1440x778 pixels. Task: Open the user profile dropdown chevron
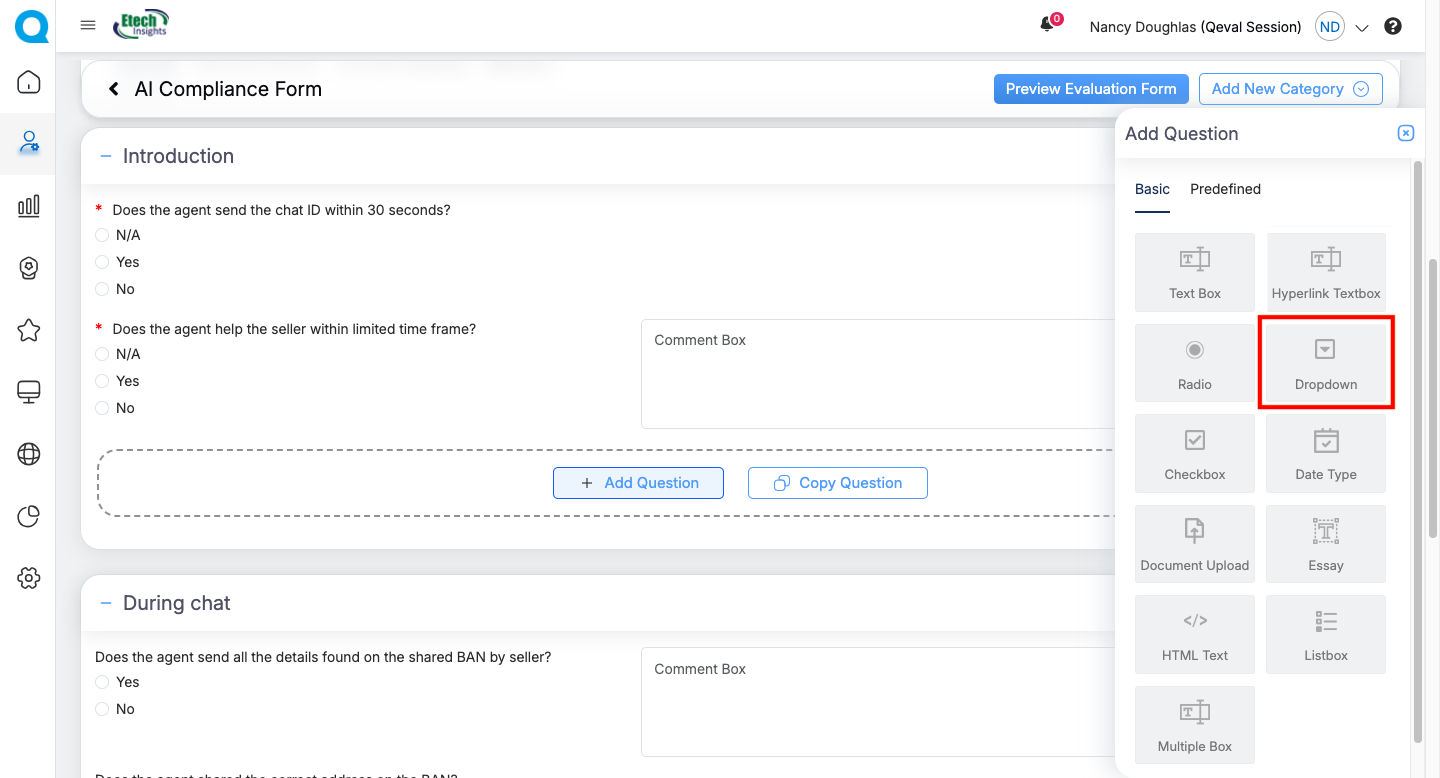coord(1361,28)
